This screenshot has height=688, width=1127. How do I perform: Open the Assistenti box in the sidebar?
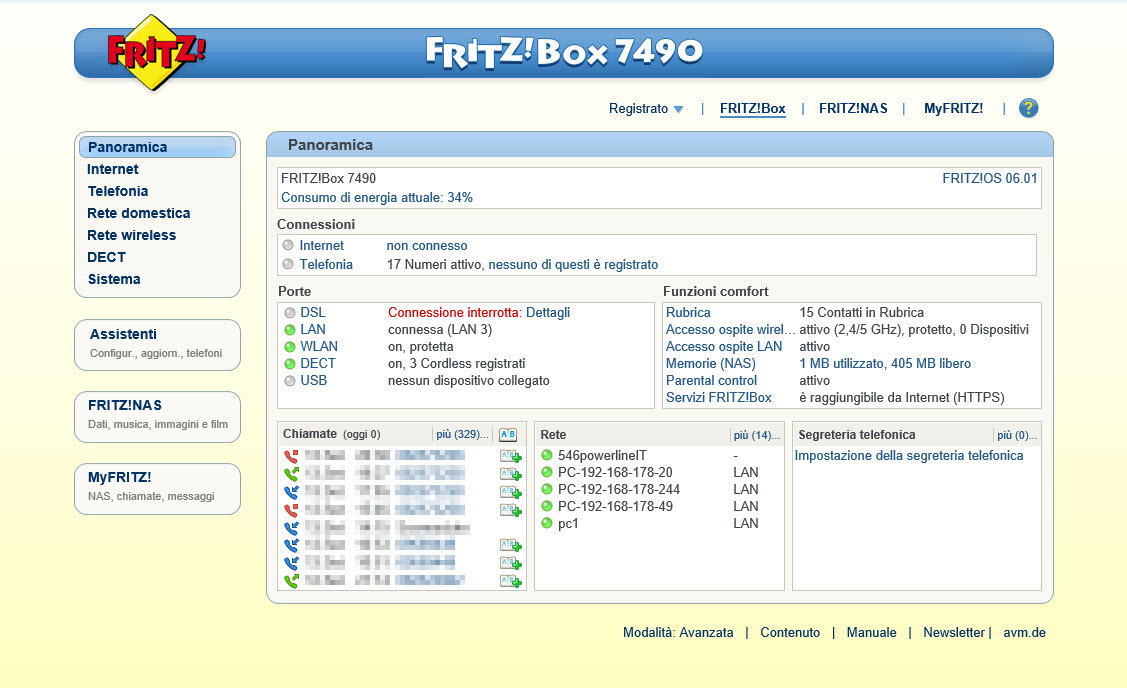(x=157, y=345)
